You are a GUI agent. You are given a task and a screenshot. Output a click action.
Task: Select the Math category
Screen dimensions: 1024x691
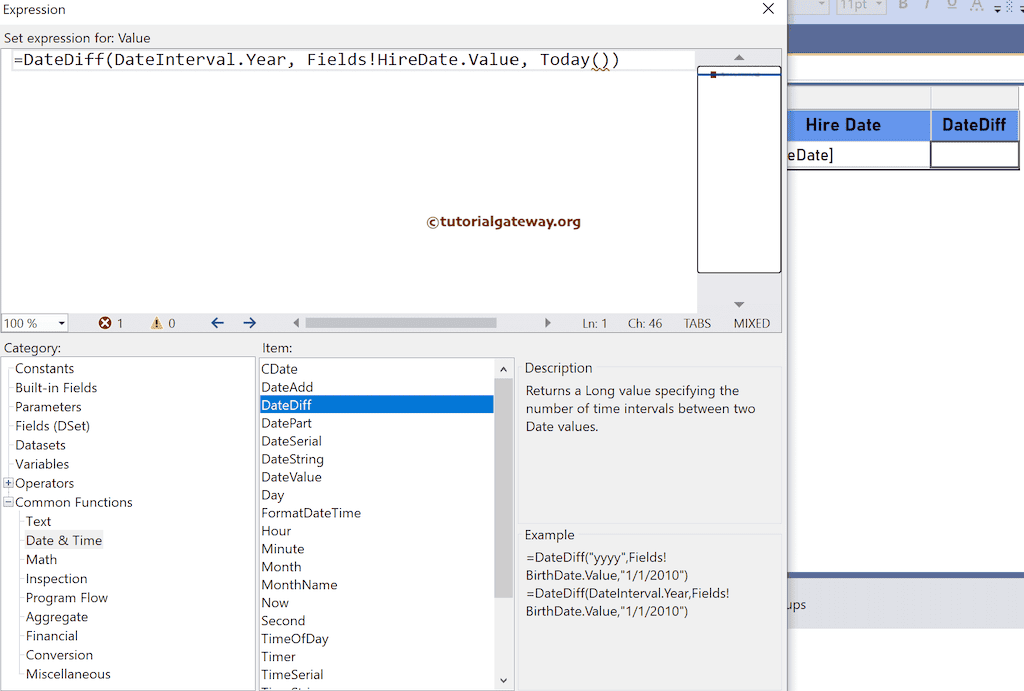[41, 559]
